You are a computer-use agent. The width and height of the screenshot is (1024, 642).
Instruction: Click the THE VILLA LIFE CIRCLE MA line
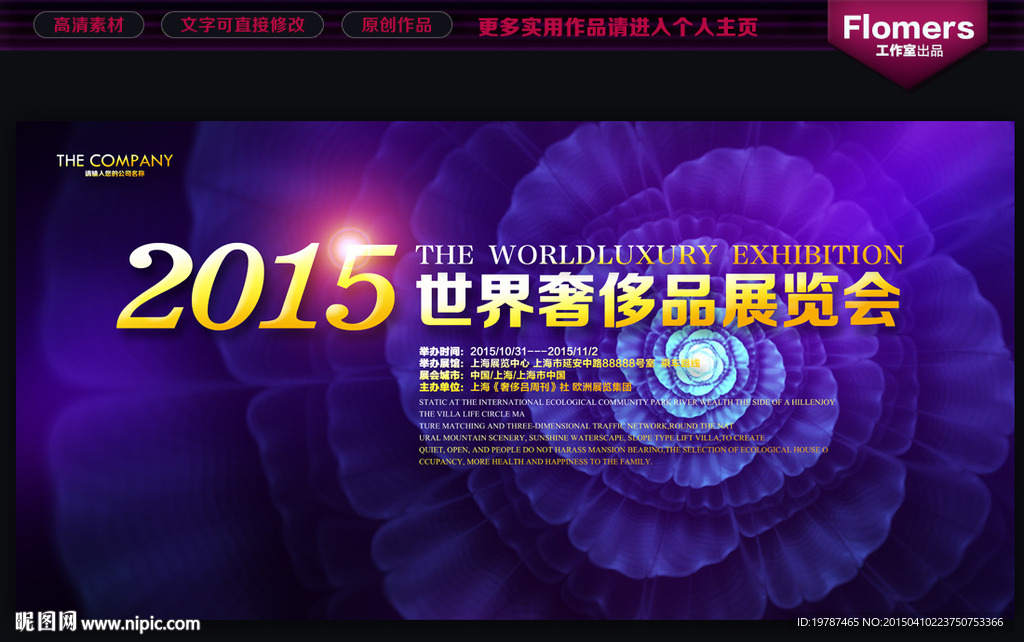coord(472,414)
